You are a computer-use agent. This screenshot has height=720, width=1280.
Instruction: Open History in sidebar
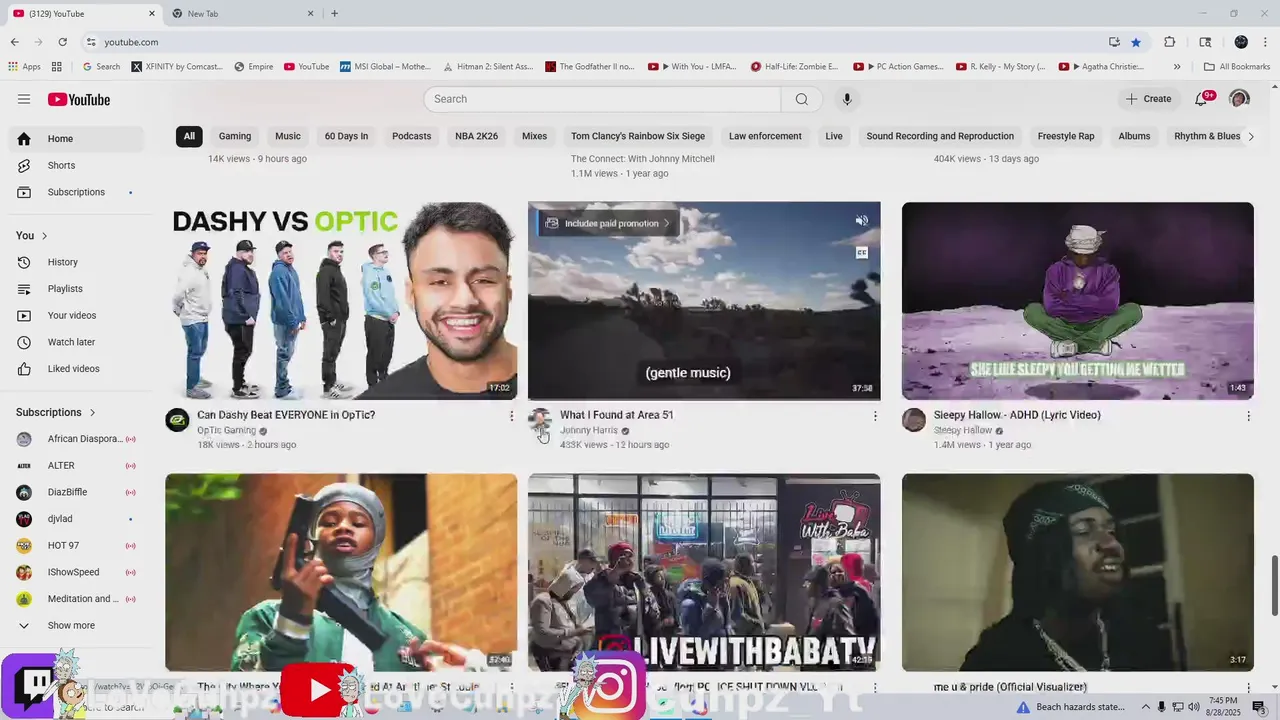pyautogui.click(x=75, y=262)
